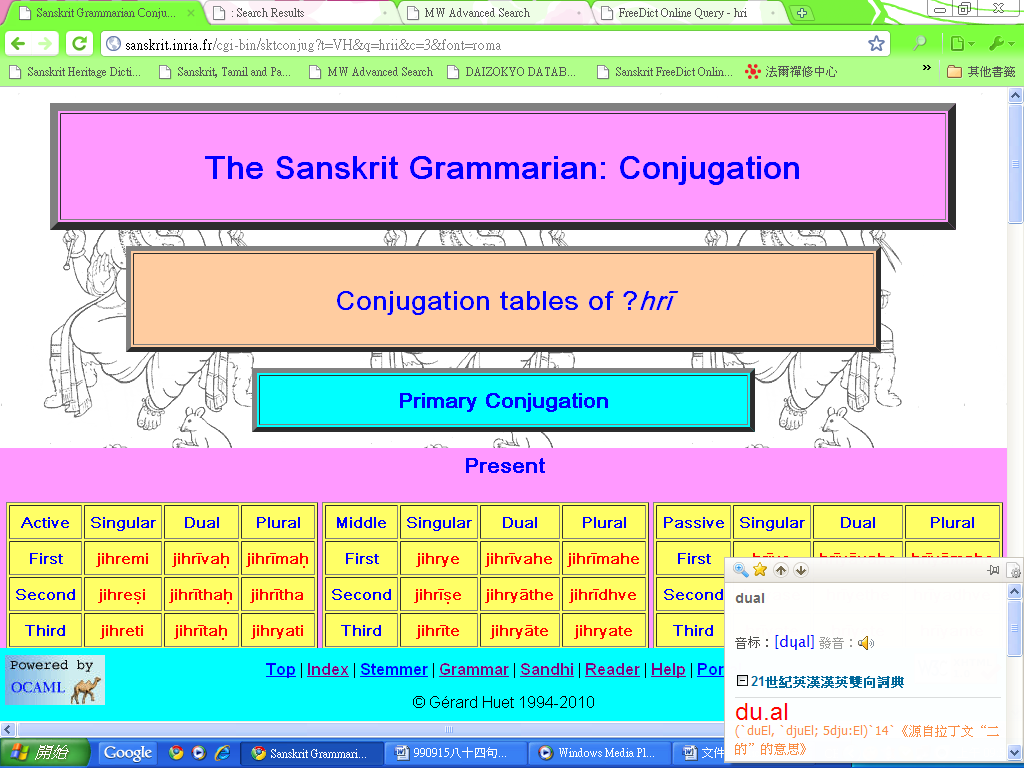This screenshot has height=768, width=1024.
Task: Collapse the 21世紀英漢漢英雙向詞典 section
Action: point(742,681)
